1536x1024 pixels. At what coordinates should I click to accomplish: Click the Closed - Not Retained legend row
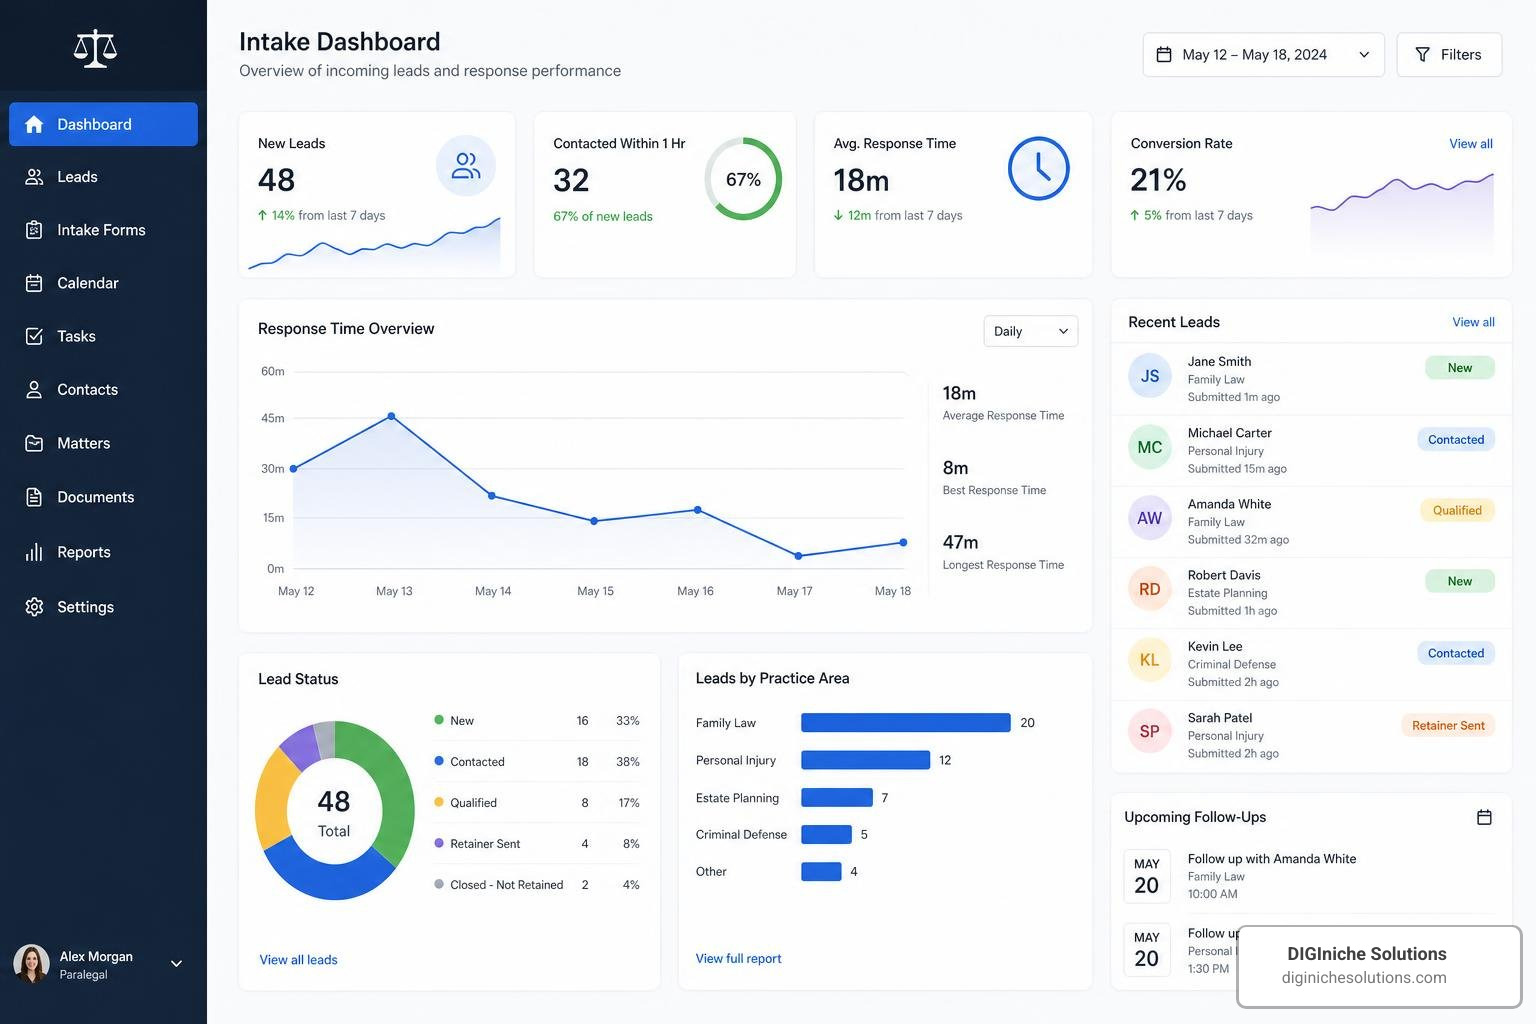coord(537,885)
